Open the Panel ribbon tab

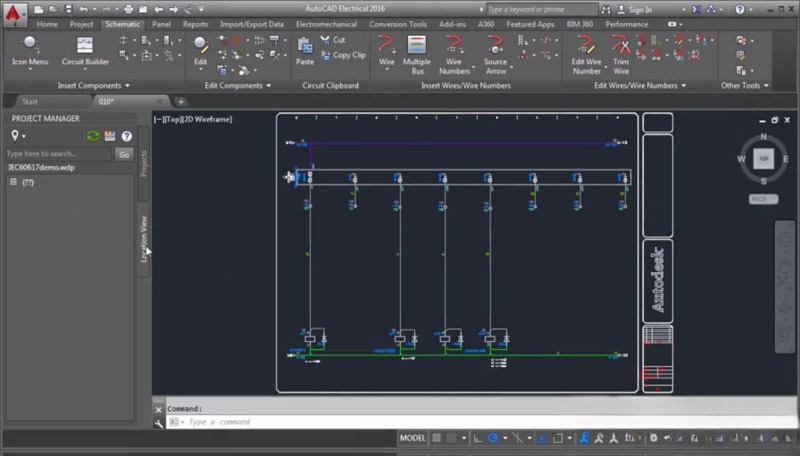161,24
